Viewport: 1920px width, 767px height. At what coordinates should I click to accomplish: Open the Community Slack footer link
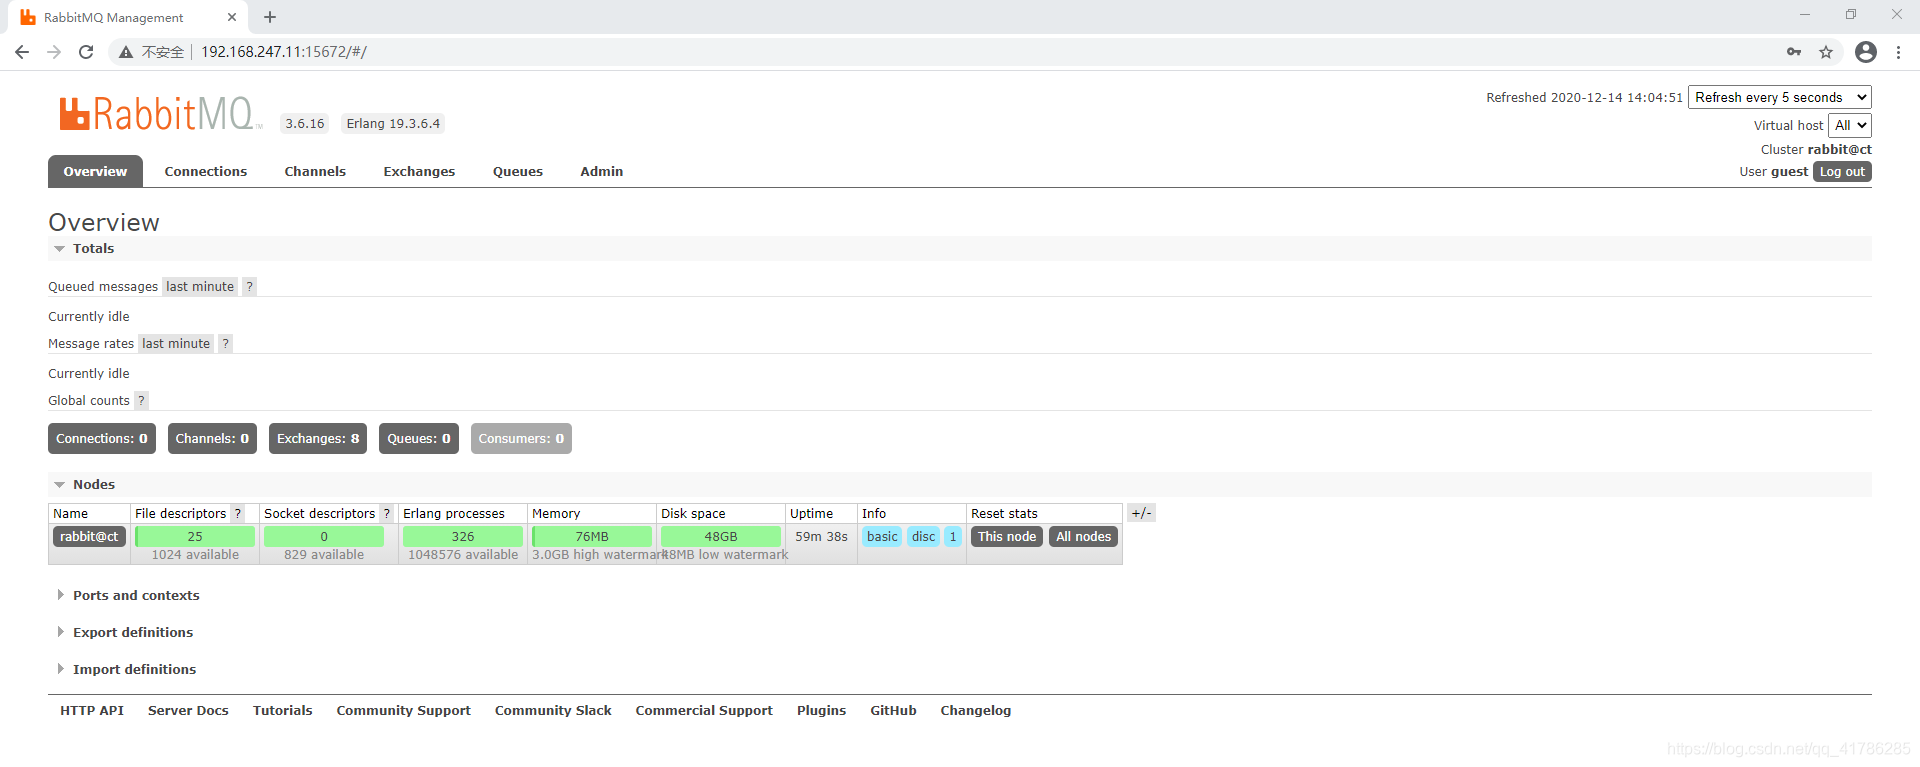coord(553,711)
